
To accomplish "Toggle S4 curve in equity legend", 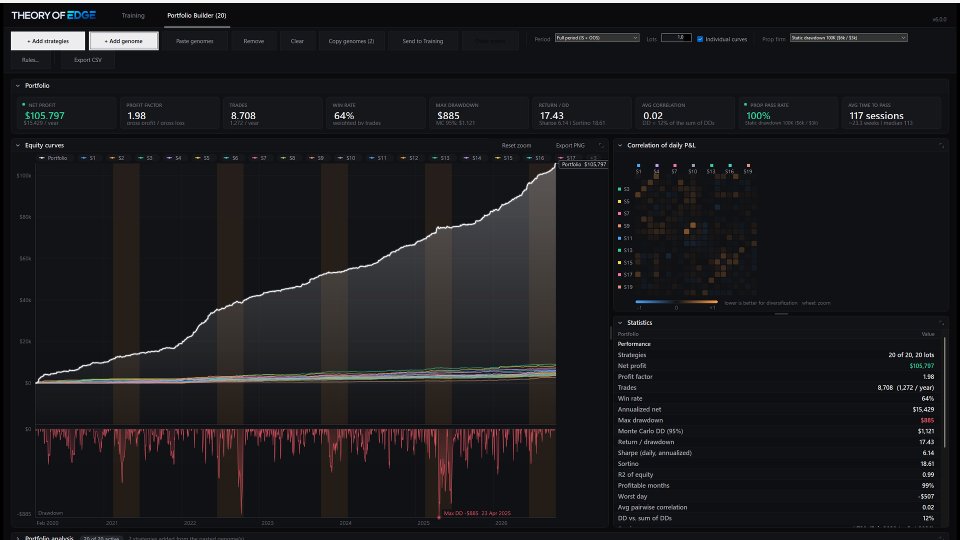I will pos(174,158).
